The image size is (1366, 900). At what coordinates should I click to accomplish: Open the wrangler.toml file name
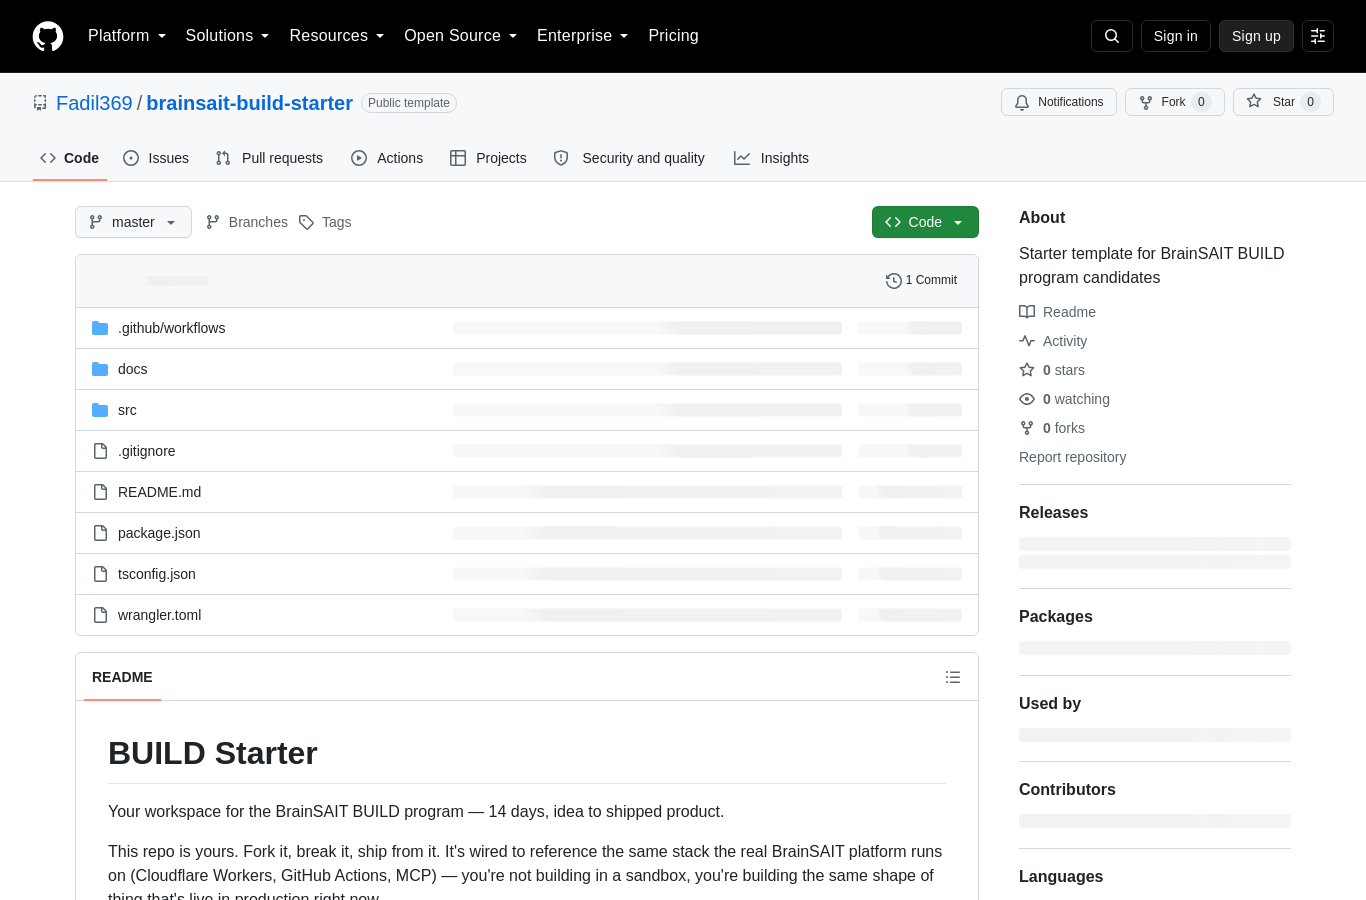pyautogui.click(x=159, y=615)
